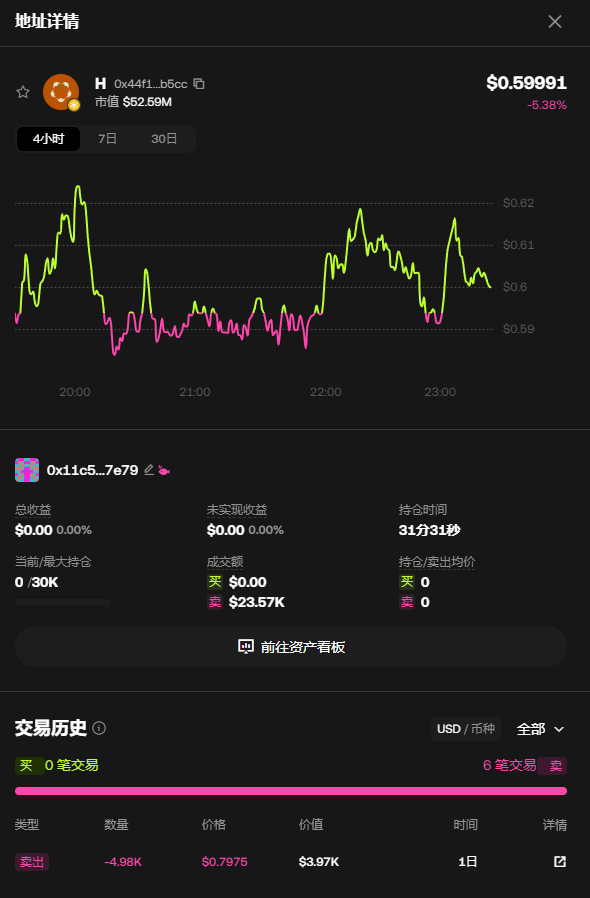
Task: Click the holdings progress bar under 0 /30K
Action: click(x=63, y=602)
